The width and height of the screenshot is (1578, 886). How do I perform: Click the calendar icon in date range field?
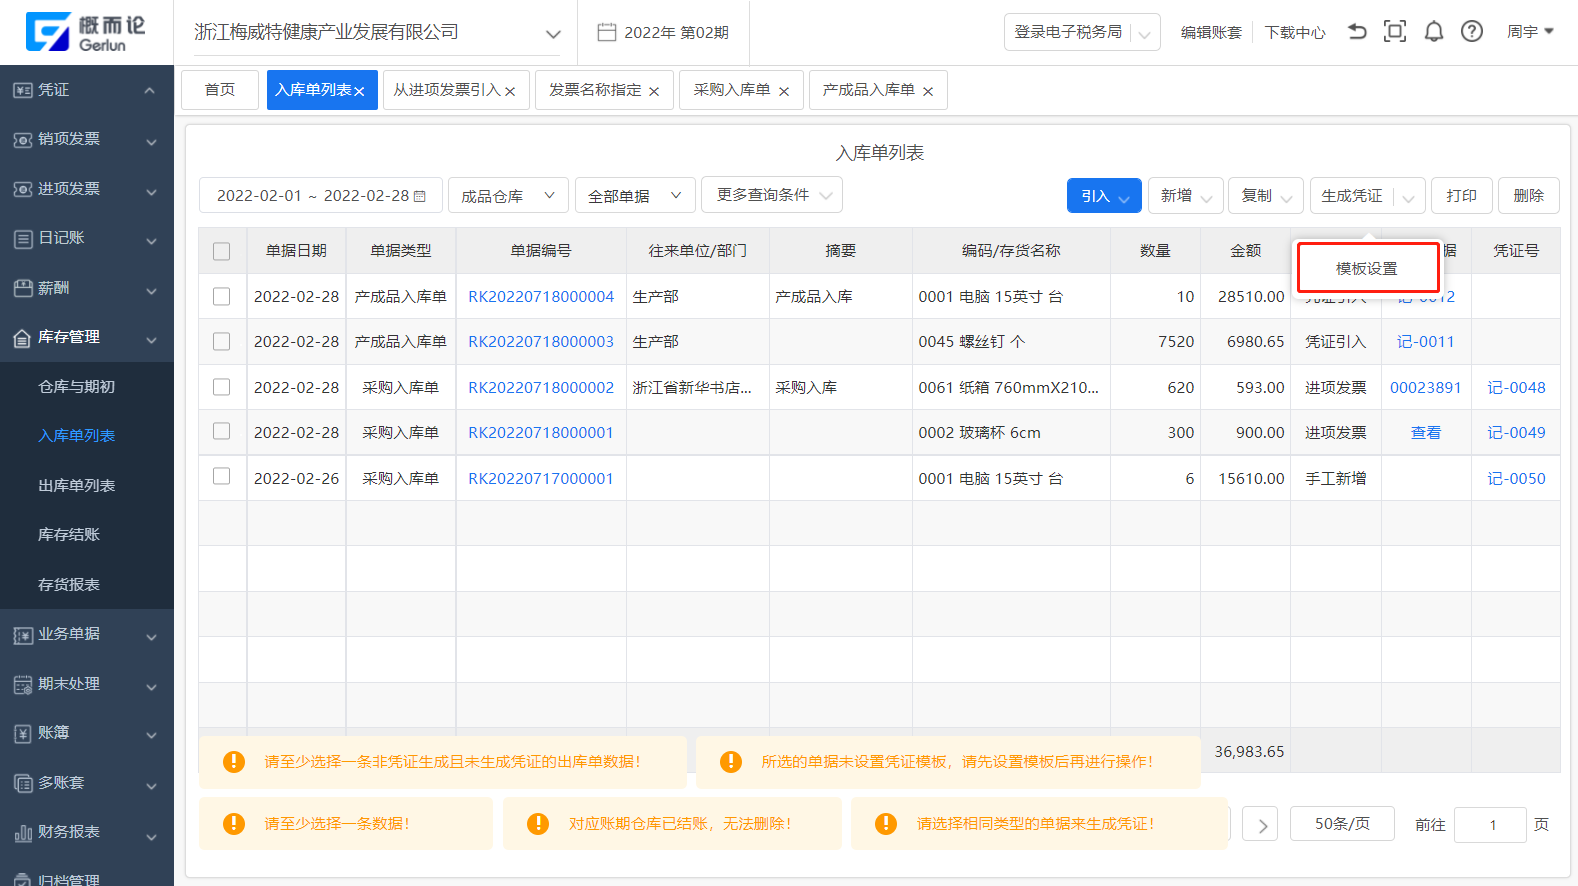click(x=420, y=196)
